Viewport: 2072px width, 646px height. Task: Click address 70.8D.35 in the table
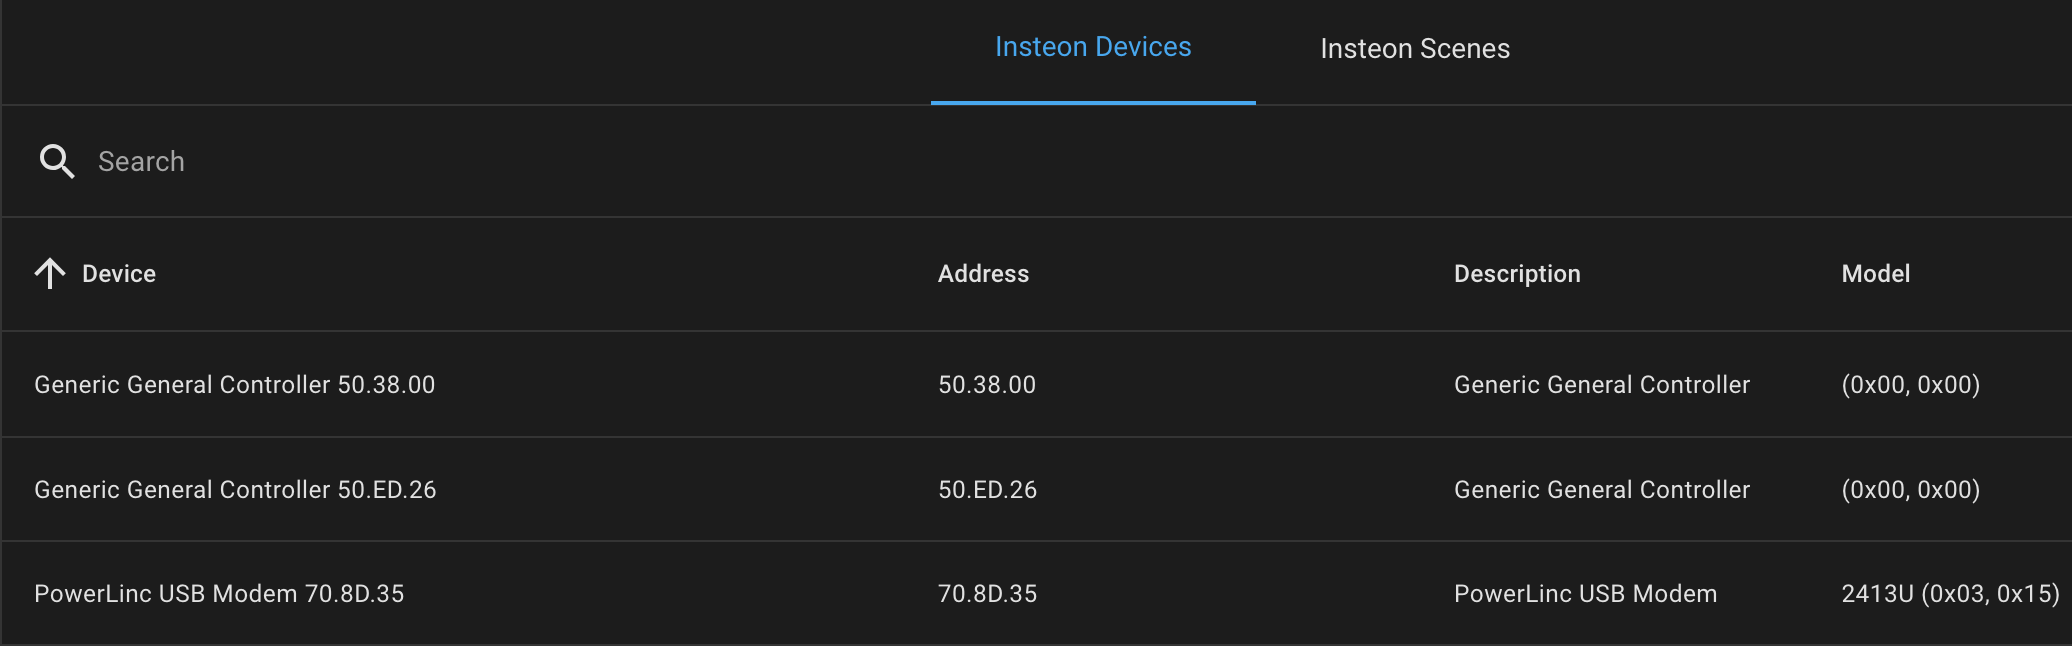tap(987, 593)
